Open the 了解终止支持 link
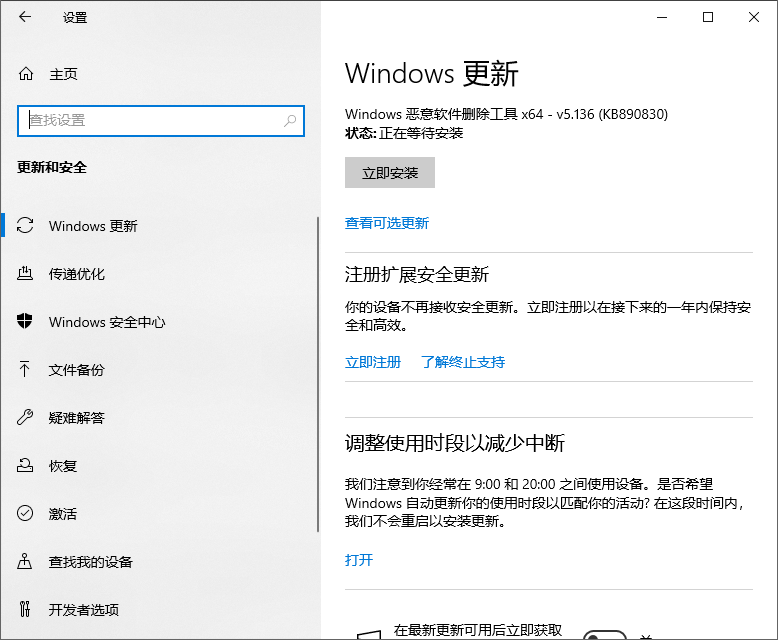This screenshot has width=778, height=640. tap(463, 362)
